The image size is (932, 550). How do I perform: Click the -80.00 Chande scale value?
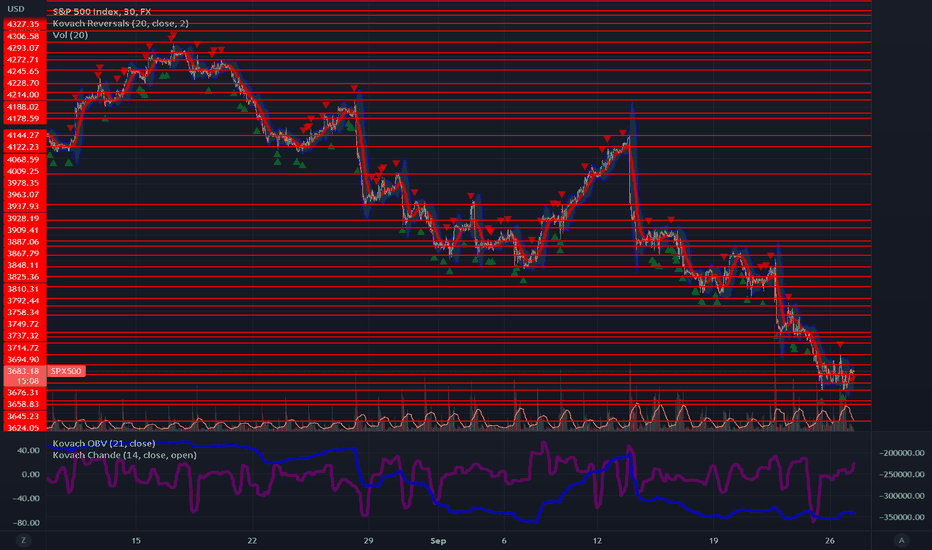point(27,523)
